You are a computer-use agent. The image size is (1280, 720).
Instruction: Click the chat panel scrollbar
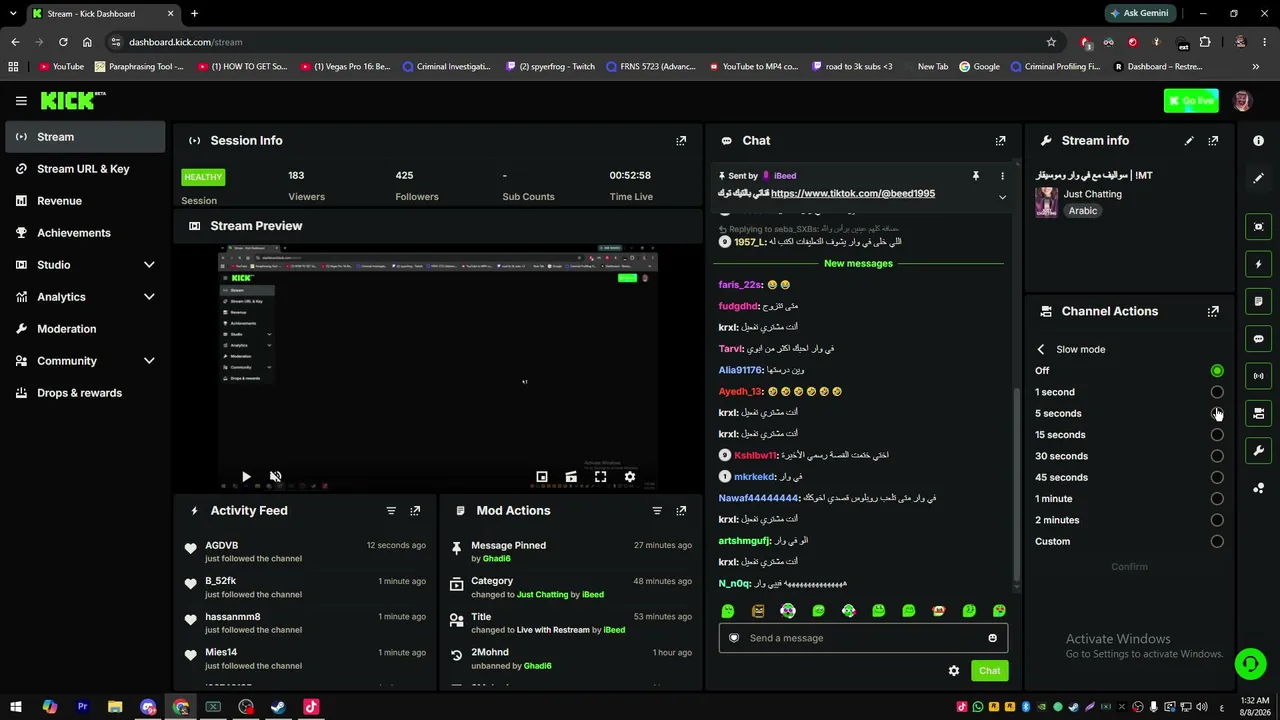pos(1017,485)
